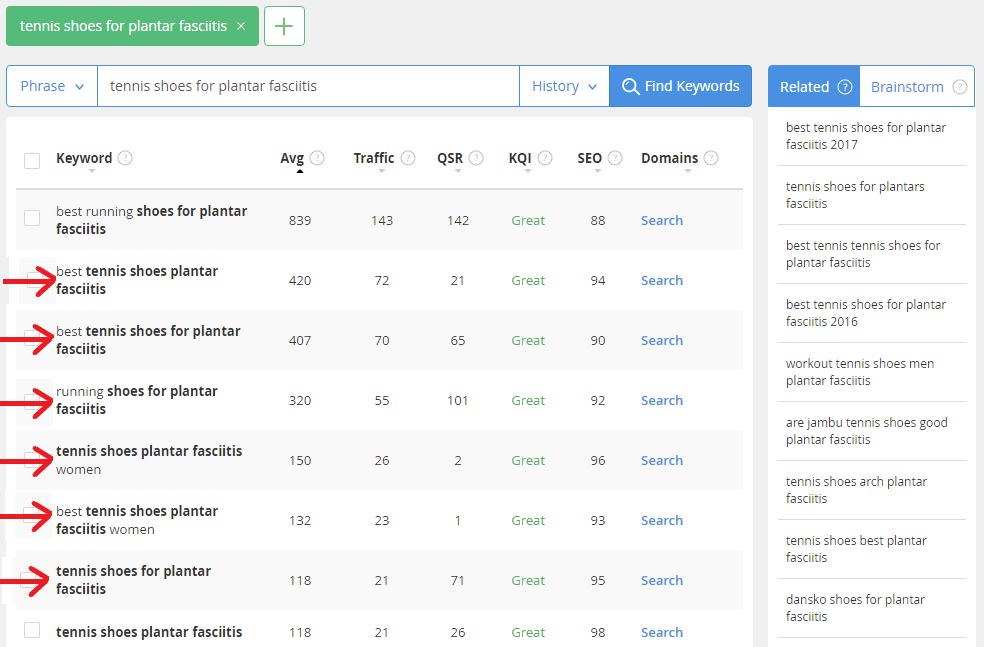Click Search link for best running shoes keyword
The width and height of the screenshot is (984, 647).
click(x=662, y=220)
